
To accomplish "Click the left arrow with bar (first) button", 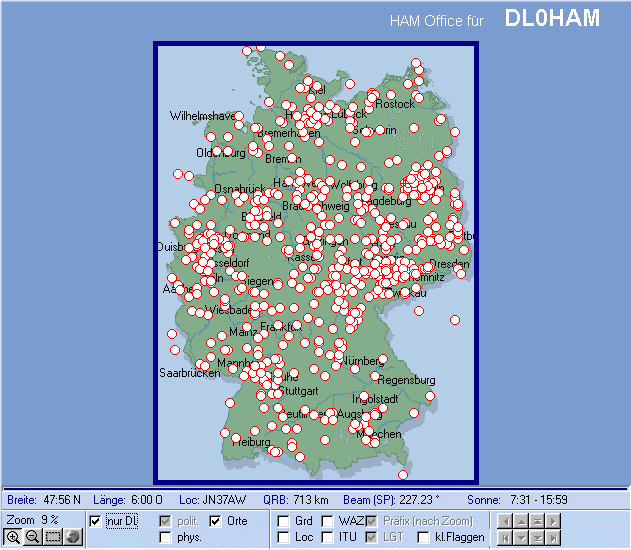I will tap(505, 538).
